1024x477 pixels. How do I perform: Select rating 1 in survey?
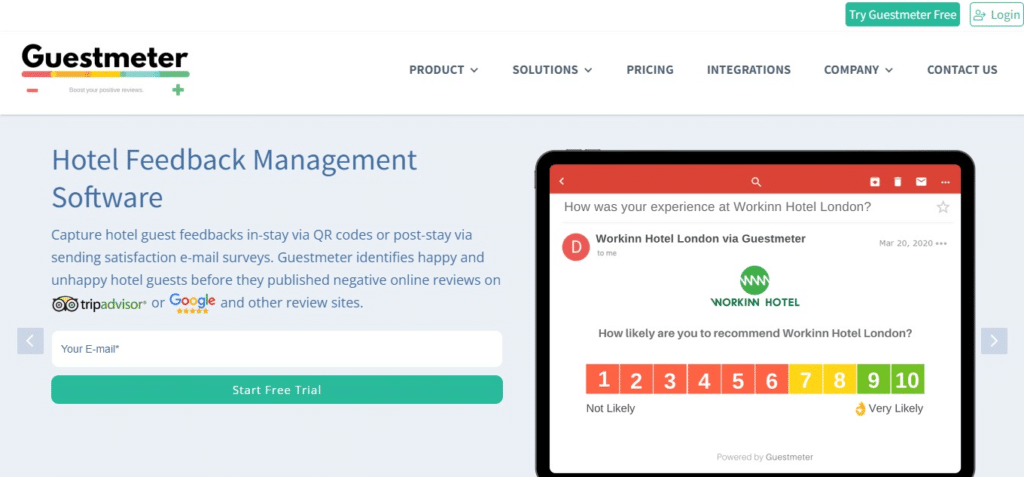tap(603, 379)
